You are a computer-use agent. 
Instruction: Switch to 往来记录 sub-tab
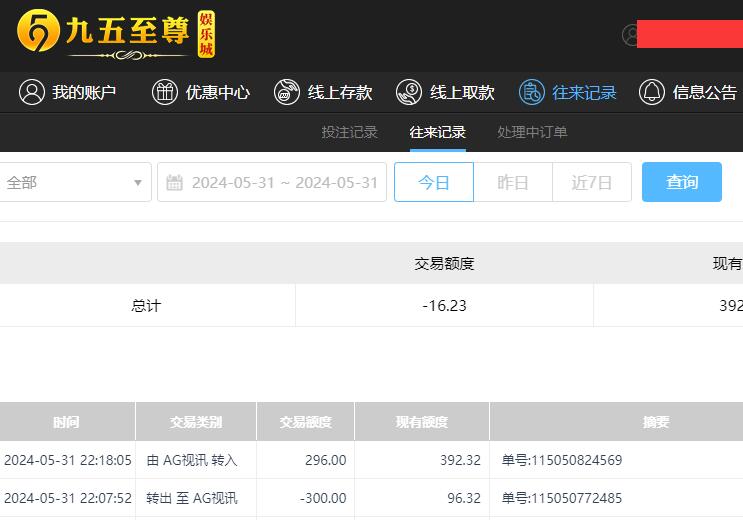(x=437, y=132)
